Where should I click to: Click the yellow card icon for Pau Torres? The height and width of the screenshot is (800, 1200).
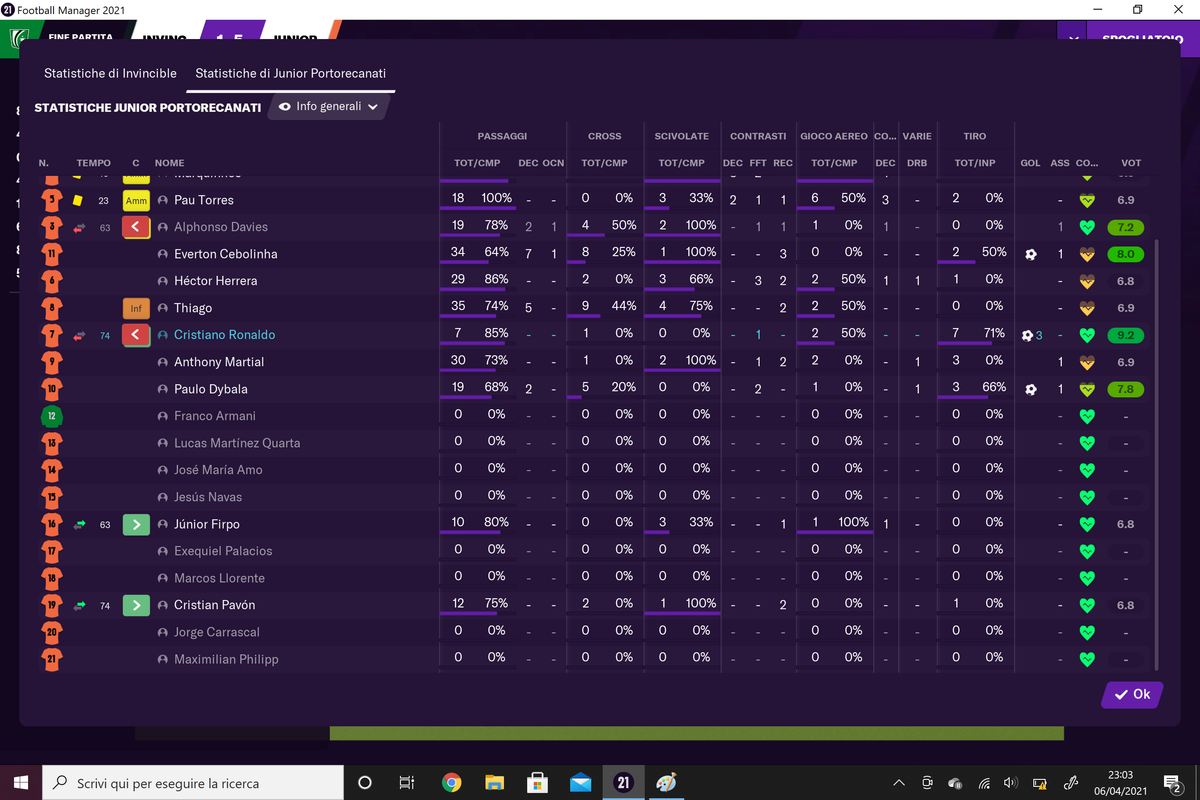tap(77, 200)
